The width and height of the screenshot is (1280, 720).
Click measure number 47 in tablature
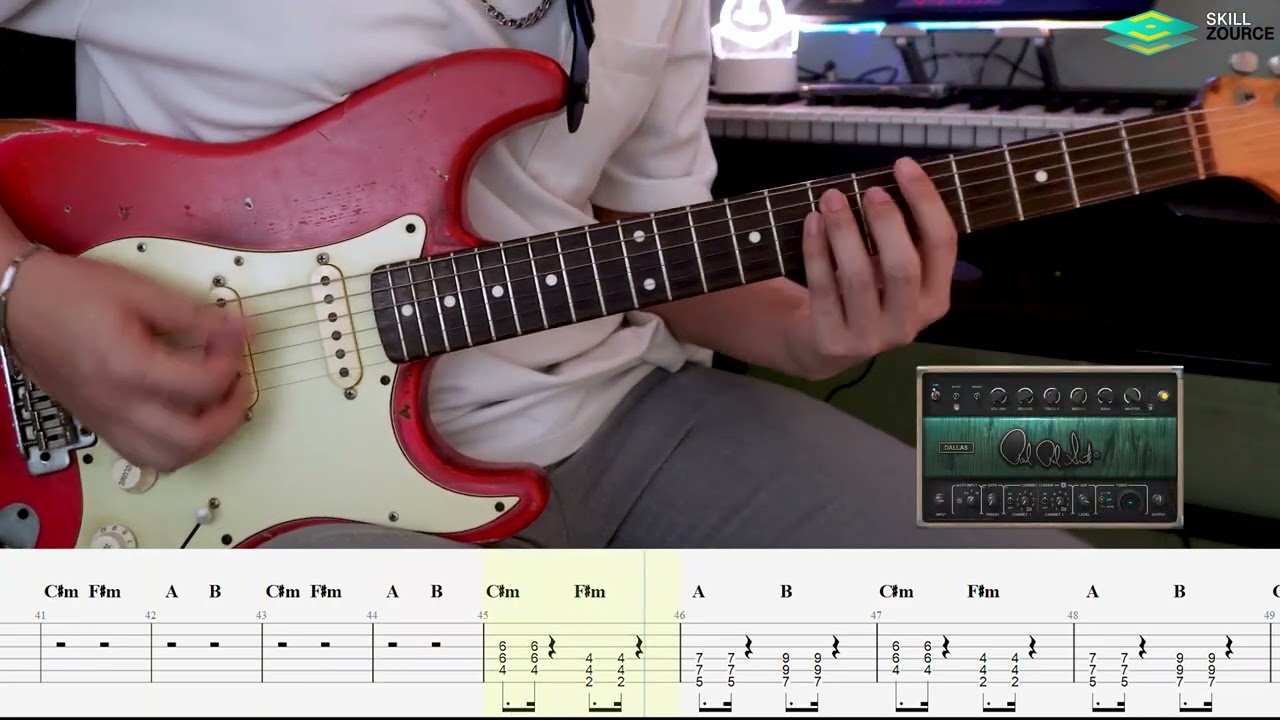876,615
